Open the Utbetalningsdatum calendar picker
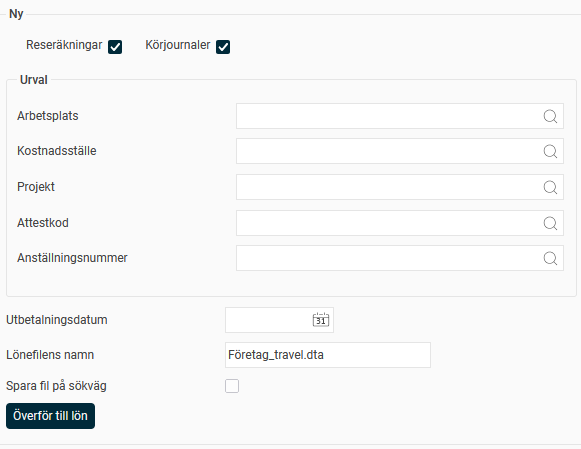This screenshot has width=581, height=449. coord(321,320)
